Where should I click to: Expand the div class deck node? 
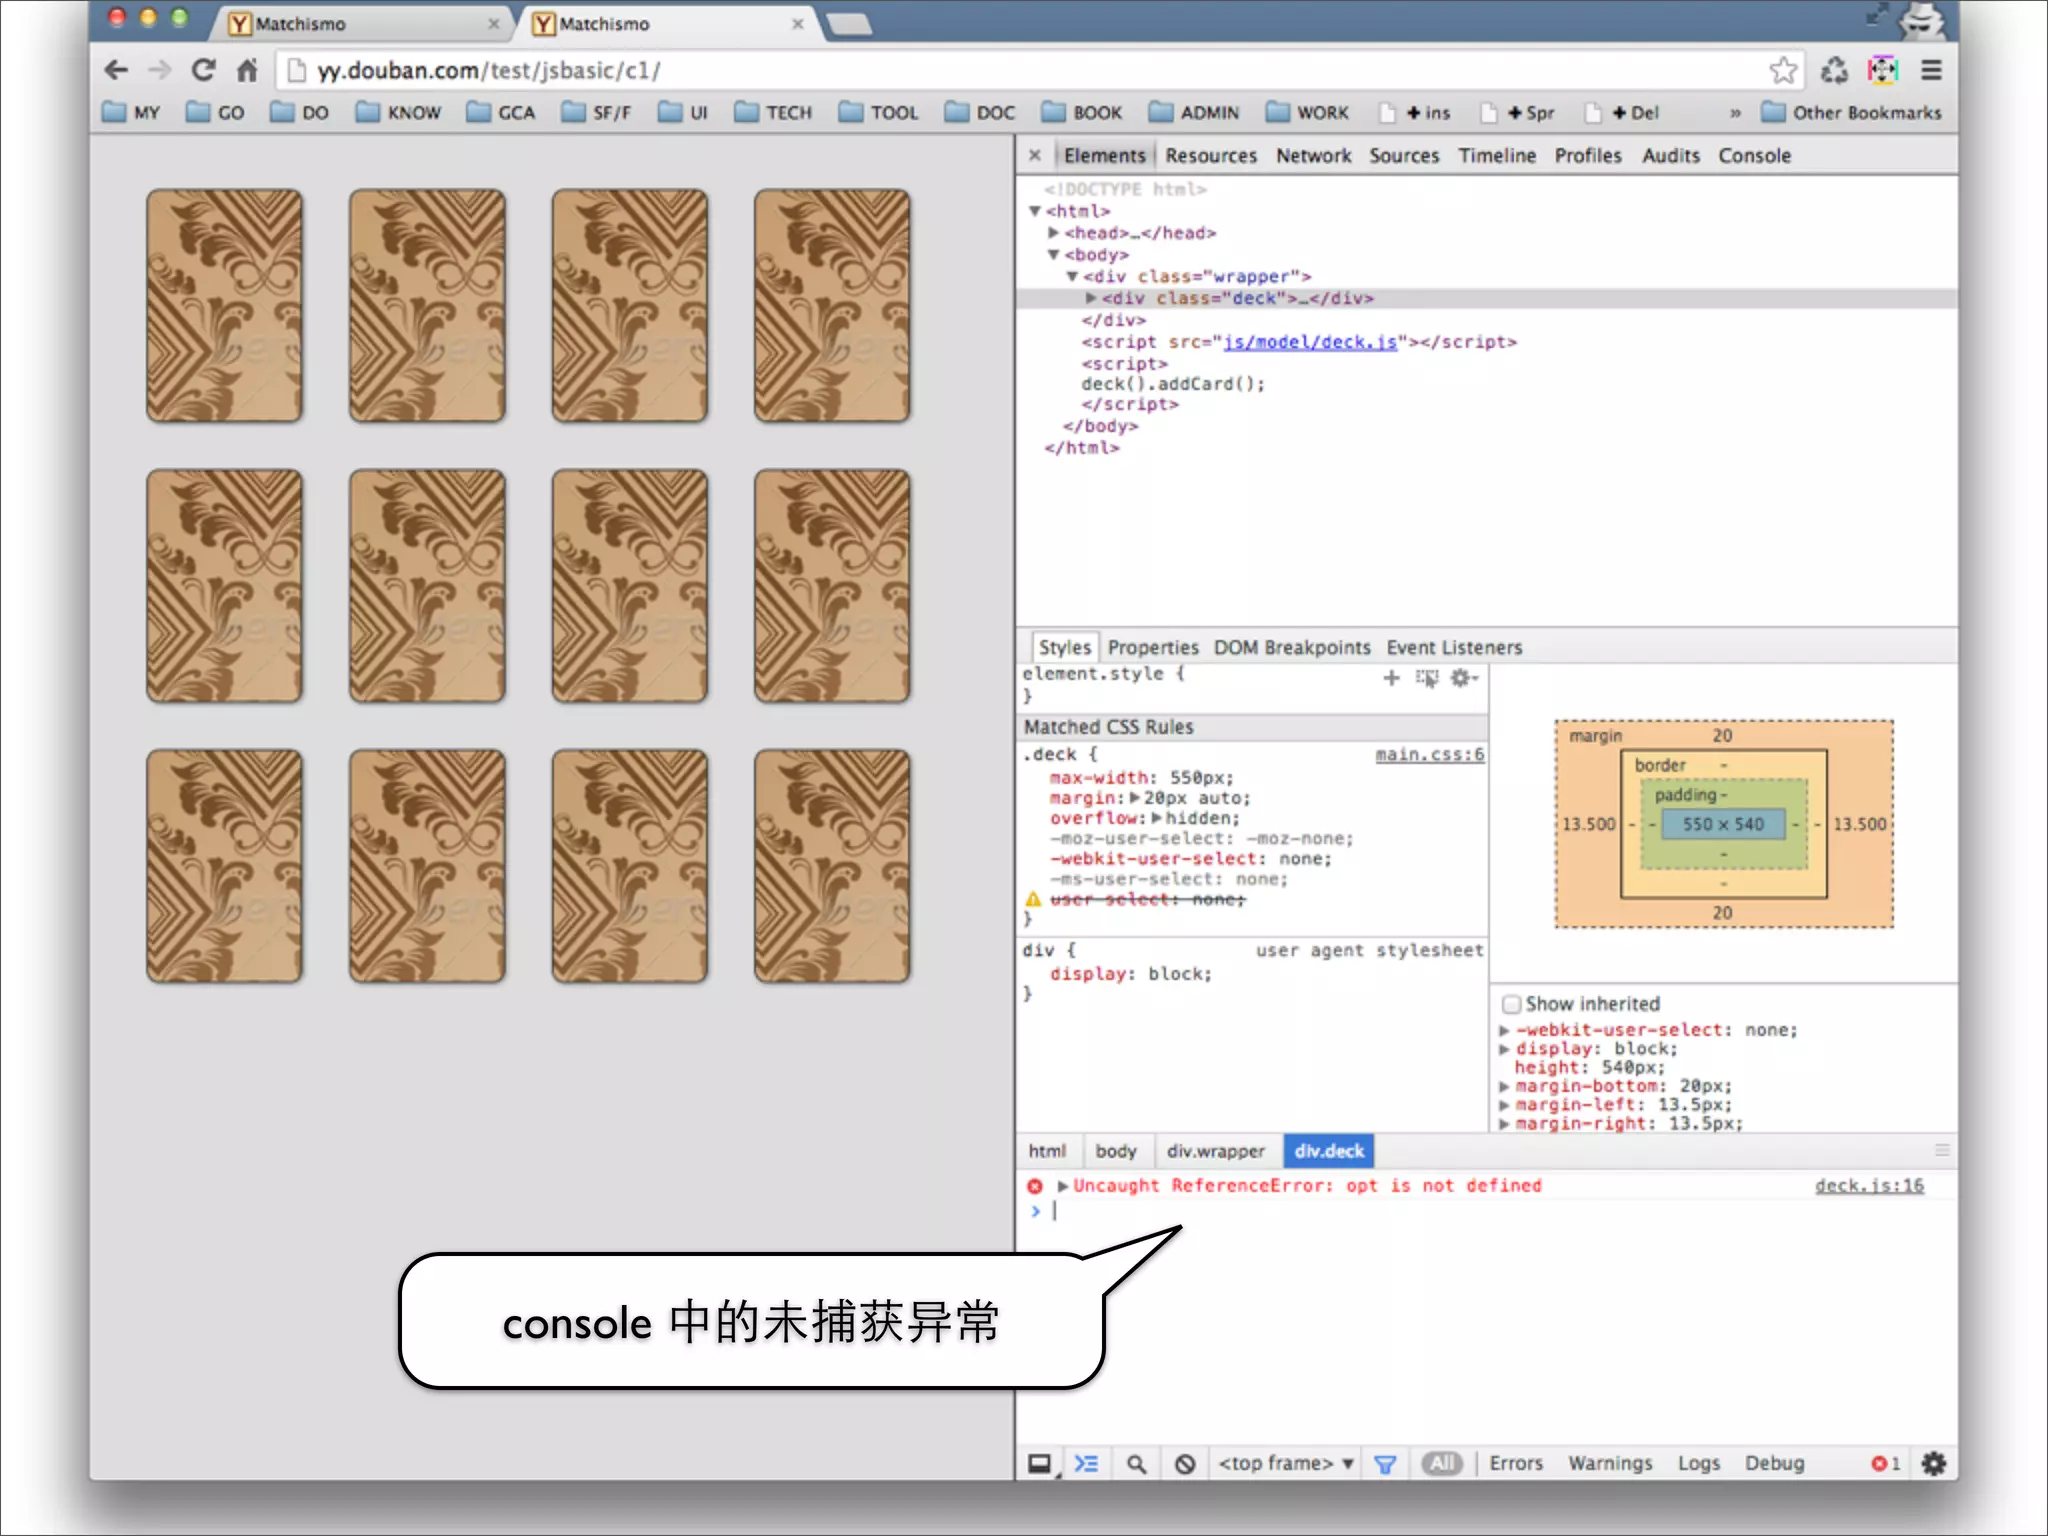coord(1090,298)
